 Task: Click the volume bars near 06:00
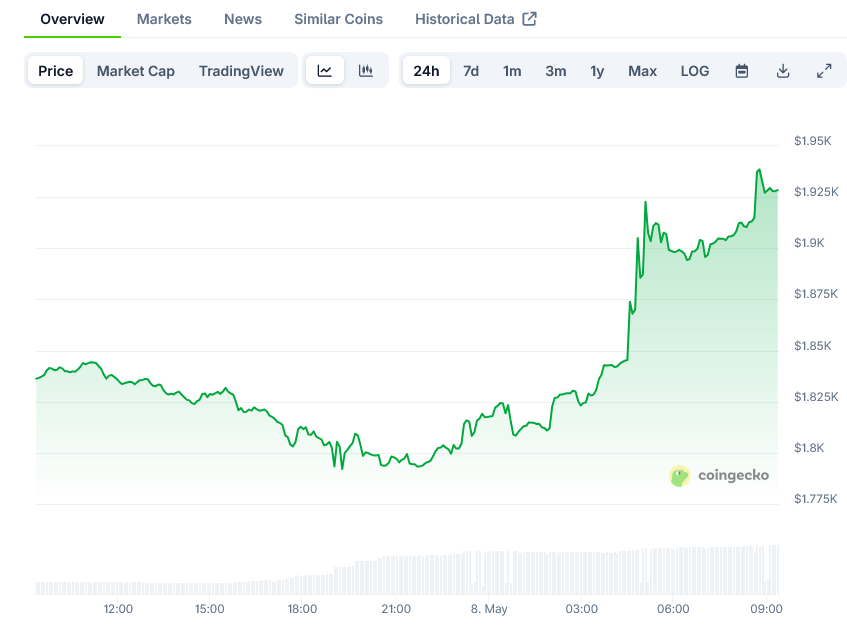674,572
